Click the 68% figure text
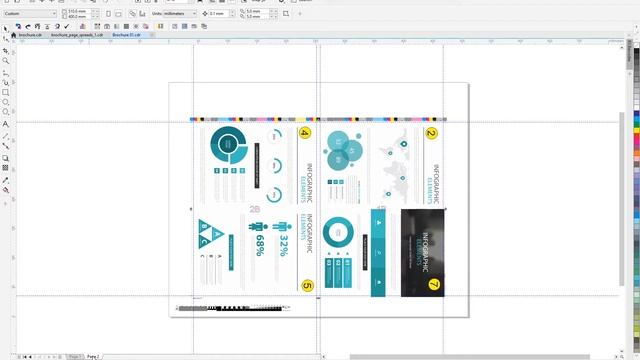640x360 pixels. (260, 245)
